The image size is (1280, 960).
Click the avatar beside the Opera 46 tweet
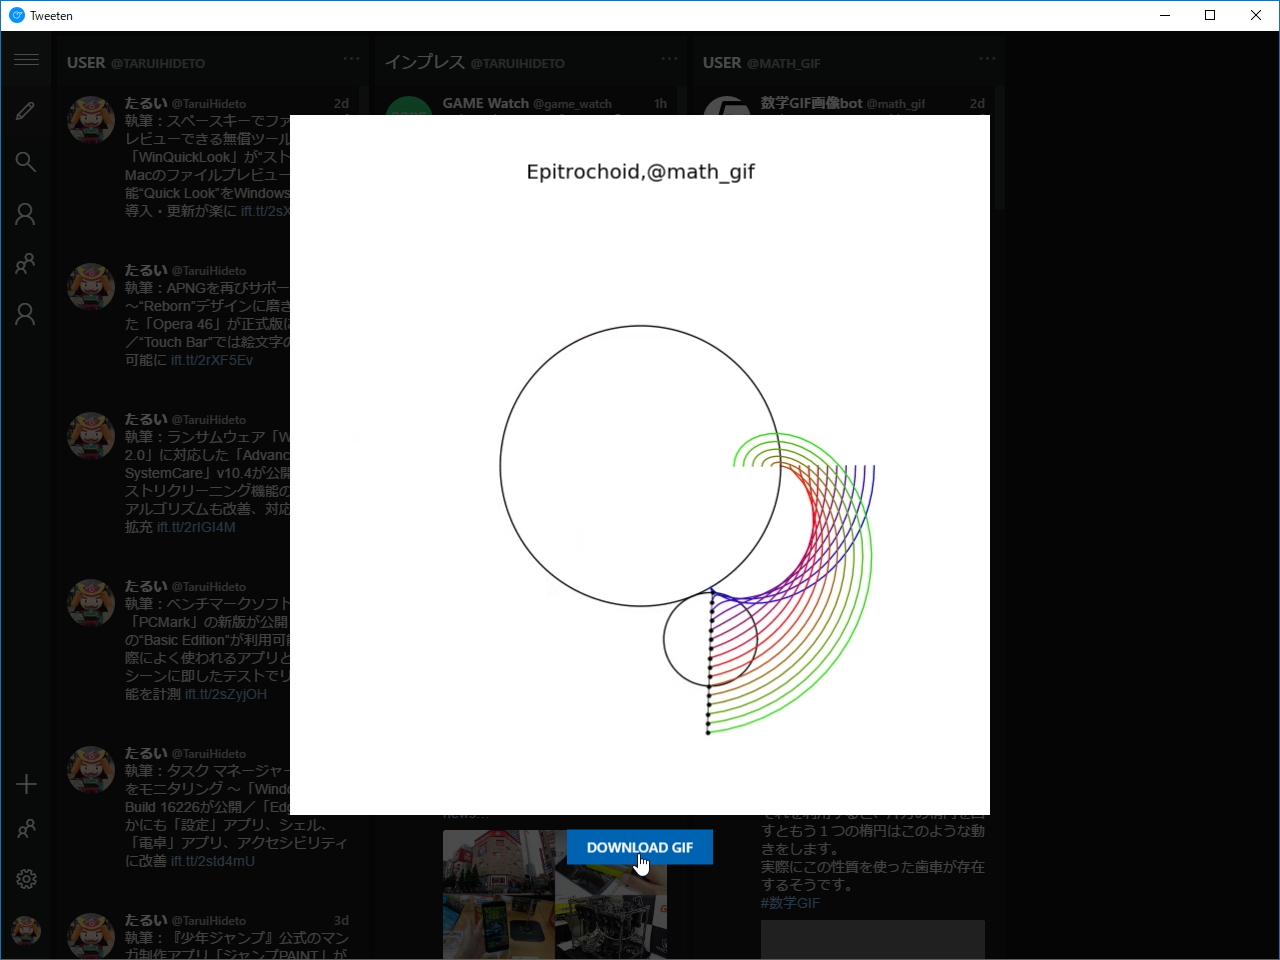coord(91,287)
